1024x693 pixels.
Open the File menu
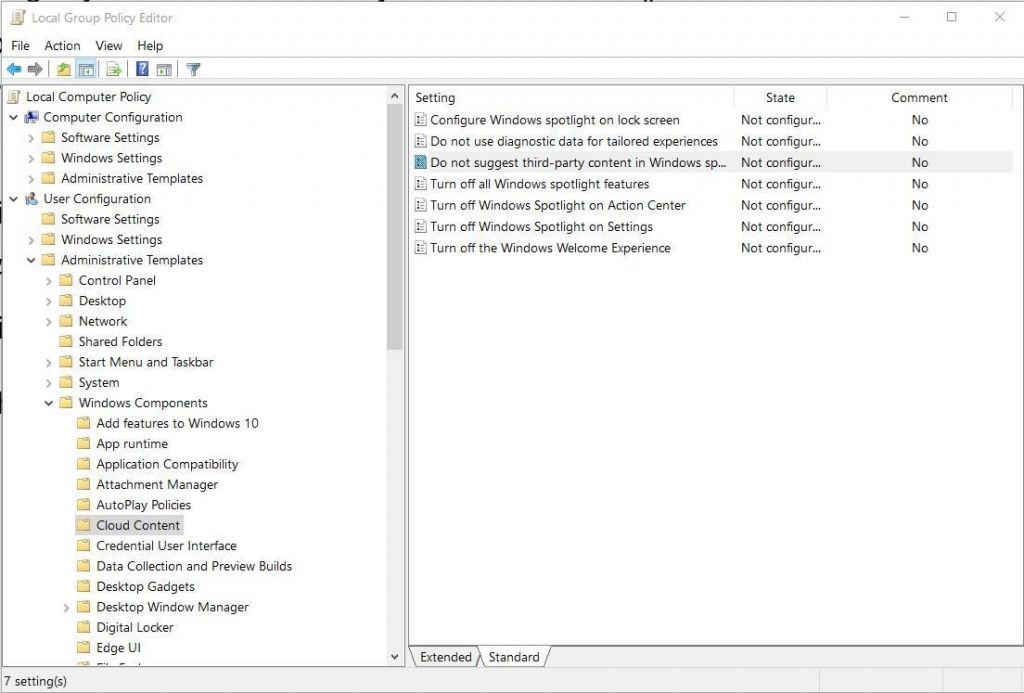coord(19,45)
